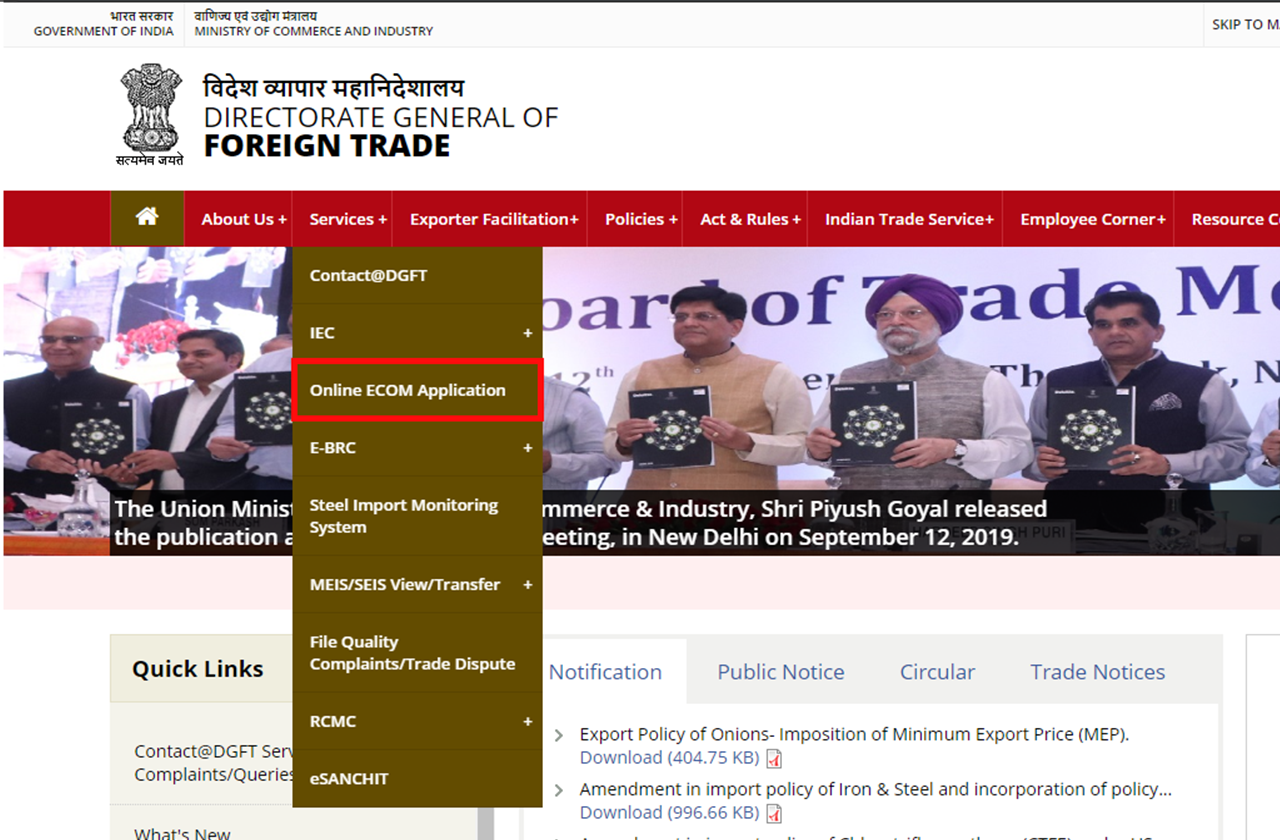Click the Export Policy of Onions notification text
The image size is (1280, 840).
click(x=854, y=734)
